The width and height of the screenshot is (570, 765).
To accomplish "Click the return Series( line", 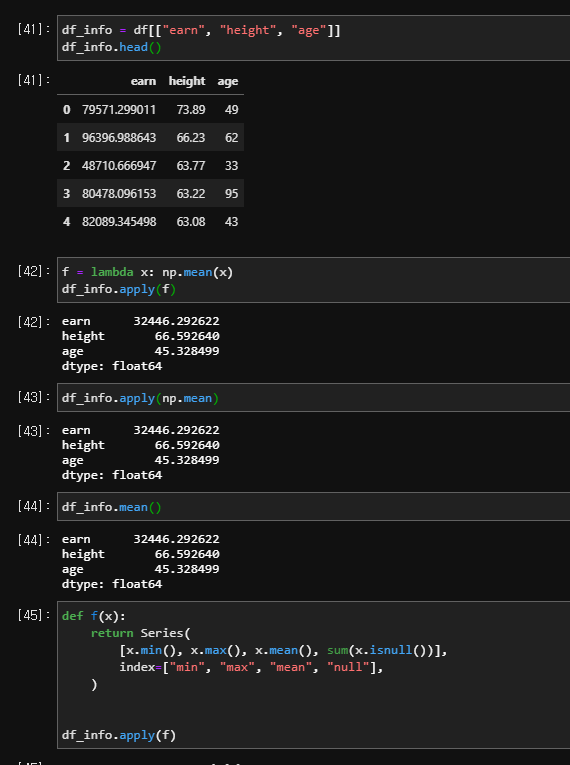I will coord(141,633).
